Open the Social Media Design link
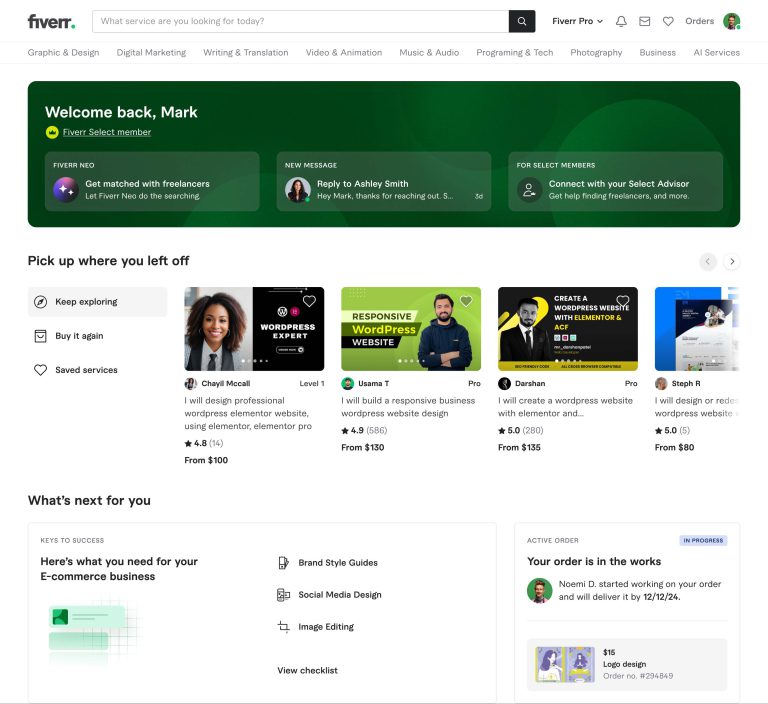The image size is (768, 704). (x=339, y=595)
